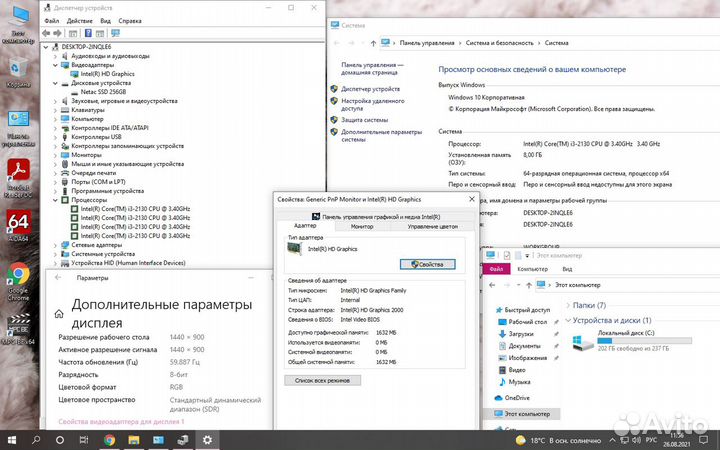Click the home icon in the Параметры window
Image resolution: width=720 pixels, height=450 pixels.
(59, 314)
